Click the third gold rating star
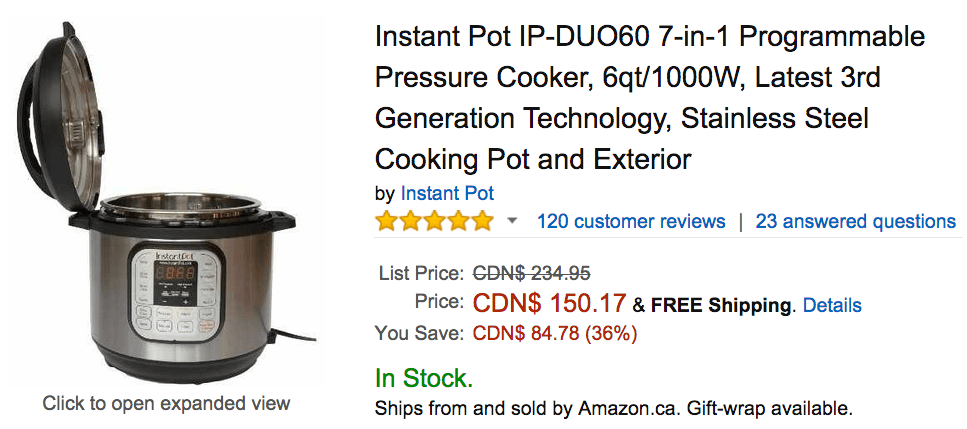 pyautogui.click(x=434, y=221)
